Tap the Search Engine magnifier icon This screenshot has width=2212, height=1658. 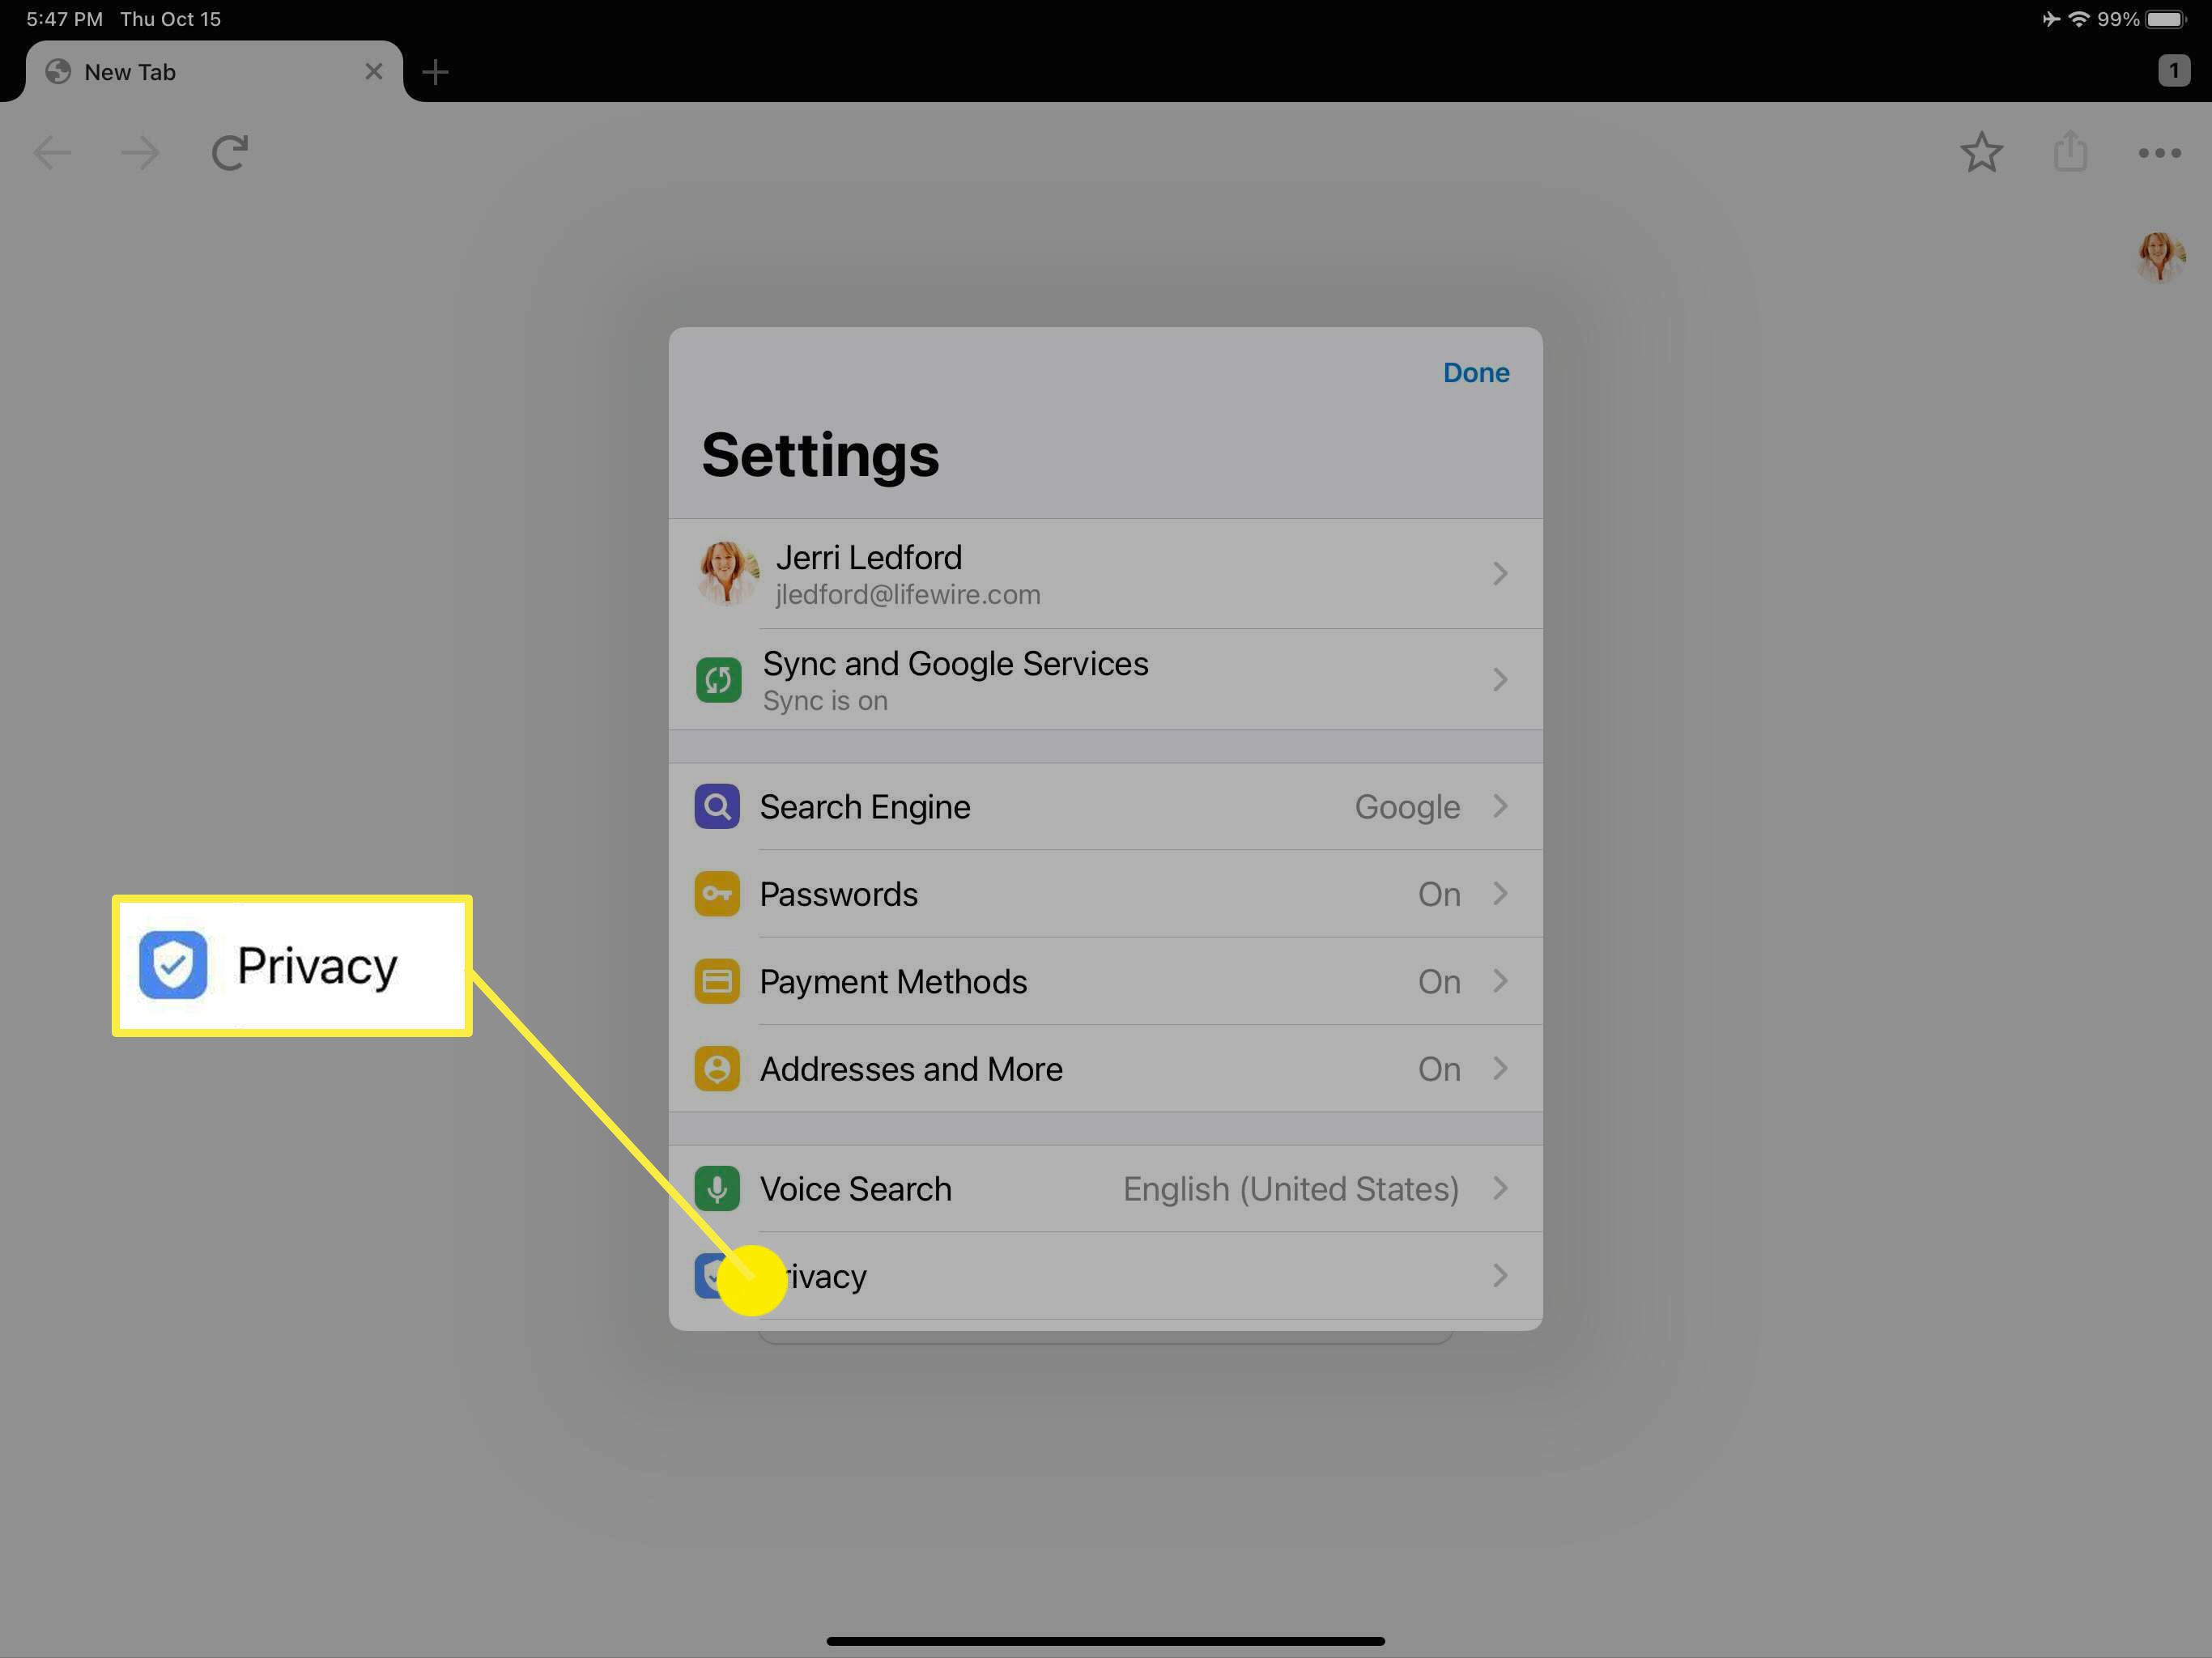pos(717,806)
